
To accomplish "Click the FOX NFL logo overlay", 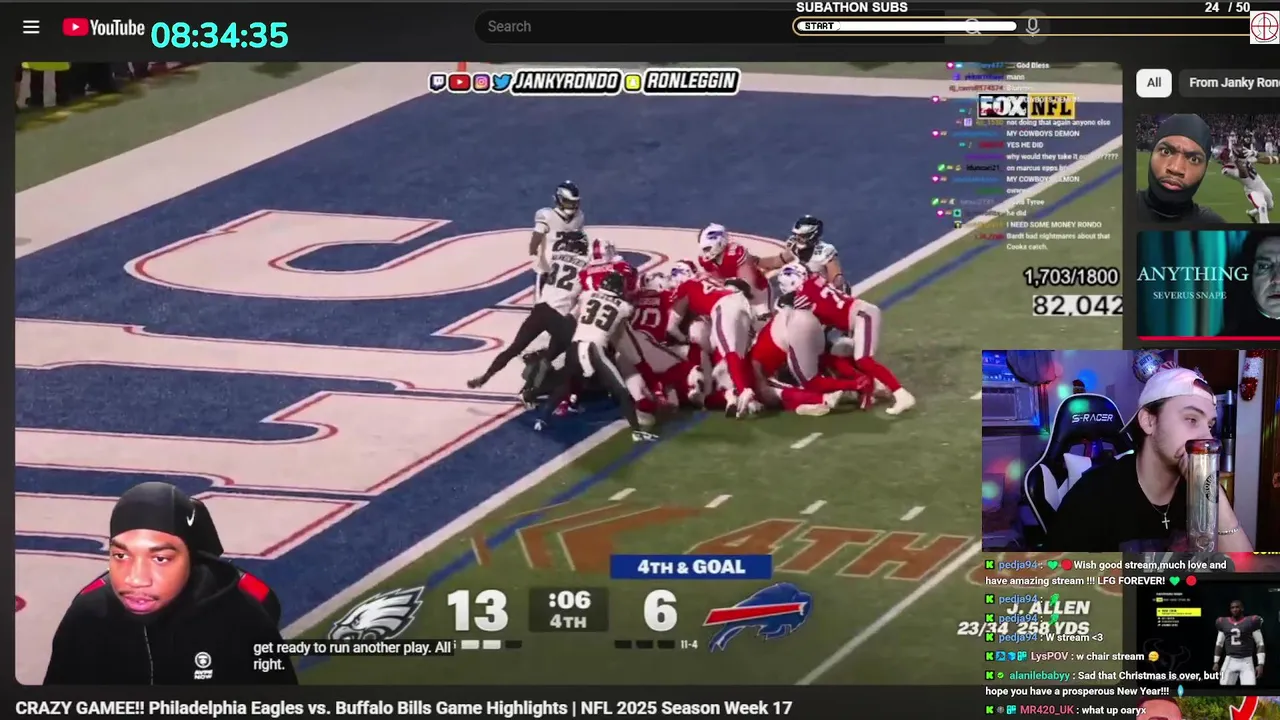I will point(1026,107).
